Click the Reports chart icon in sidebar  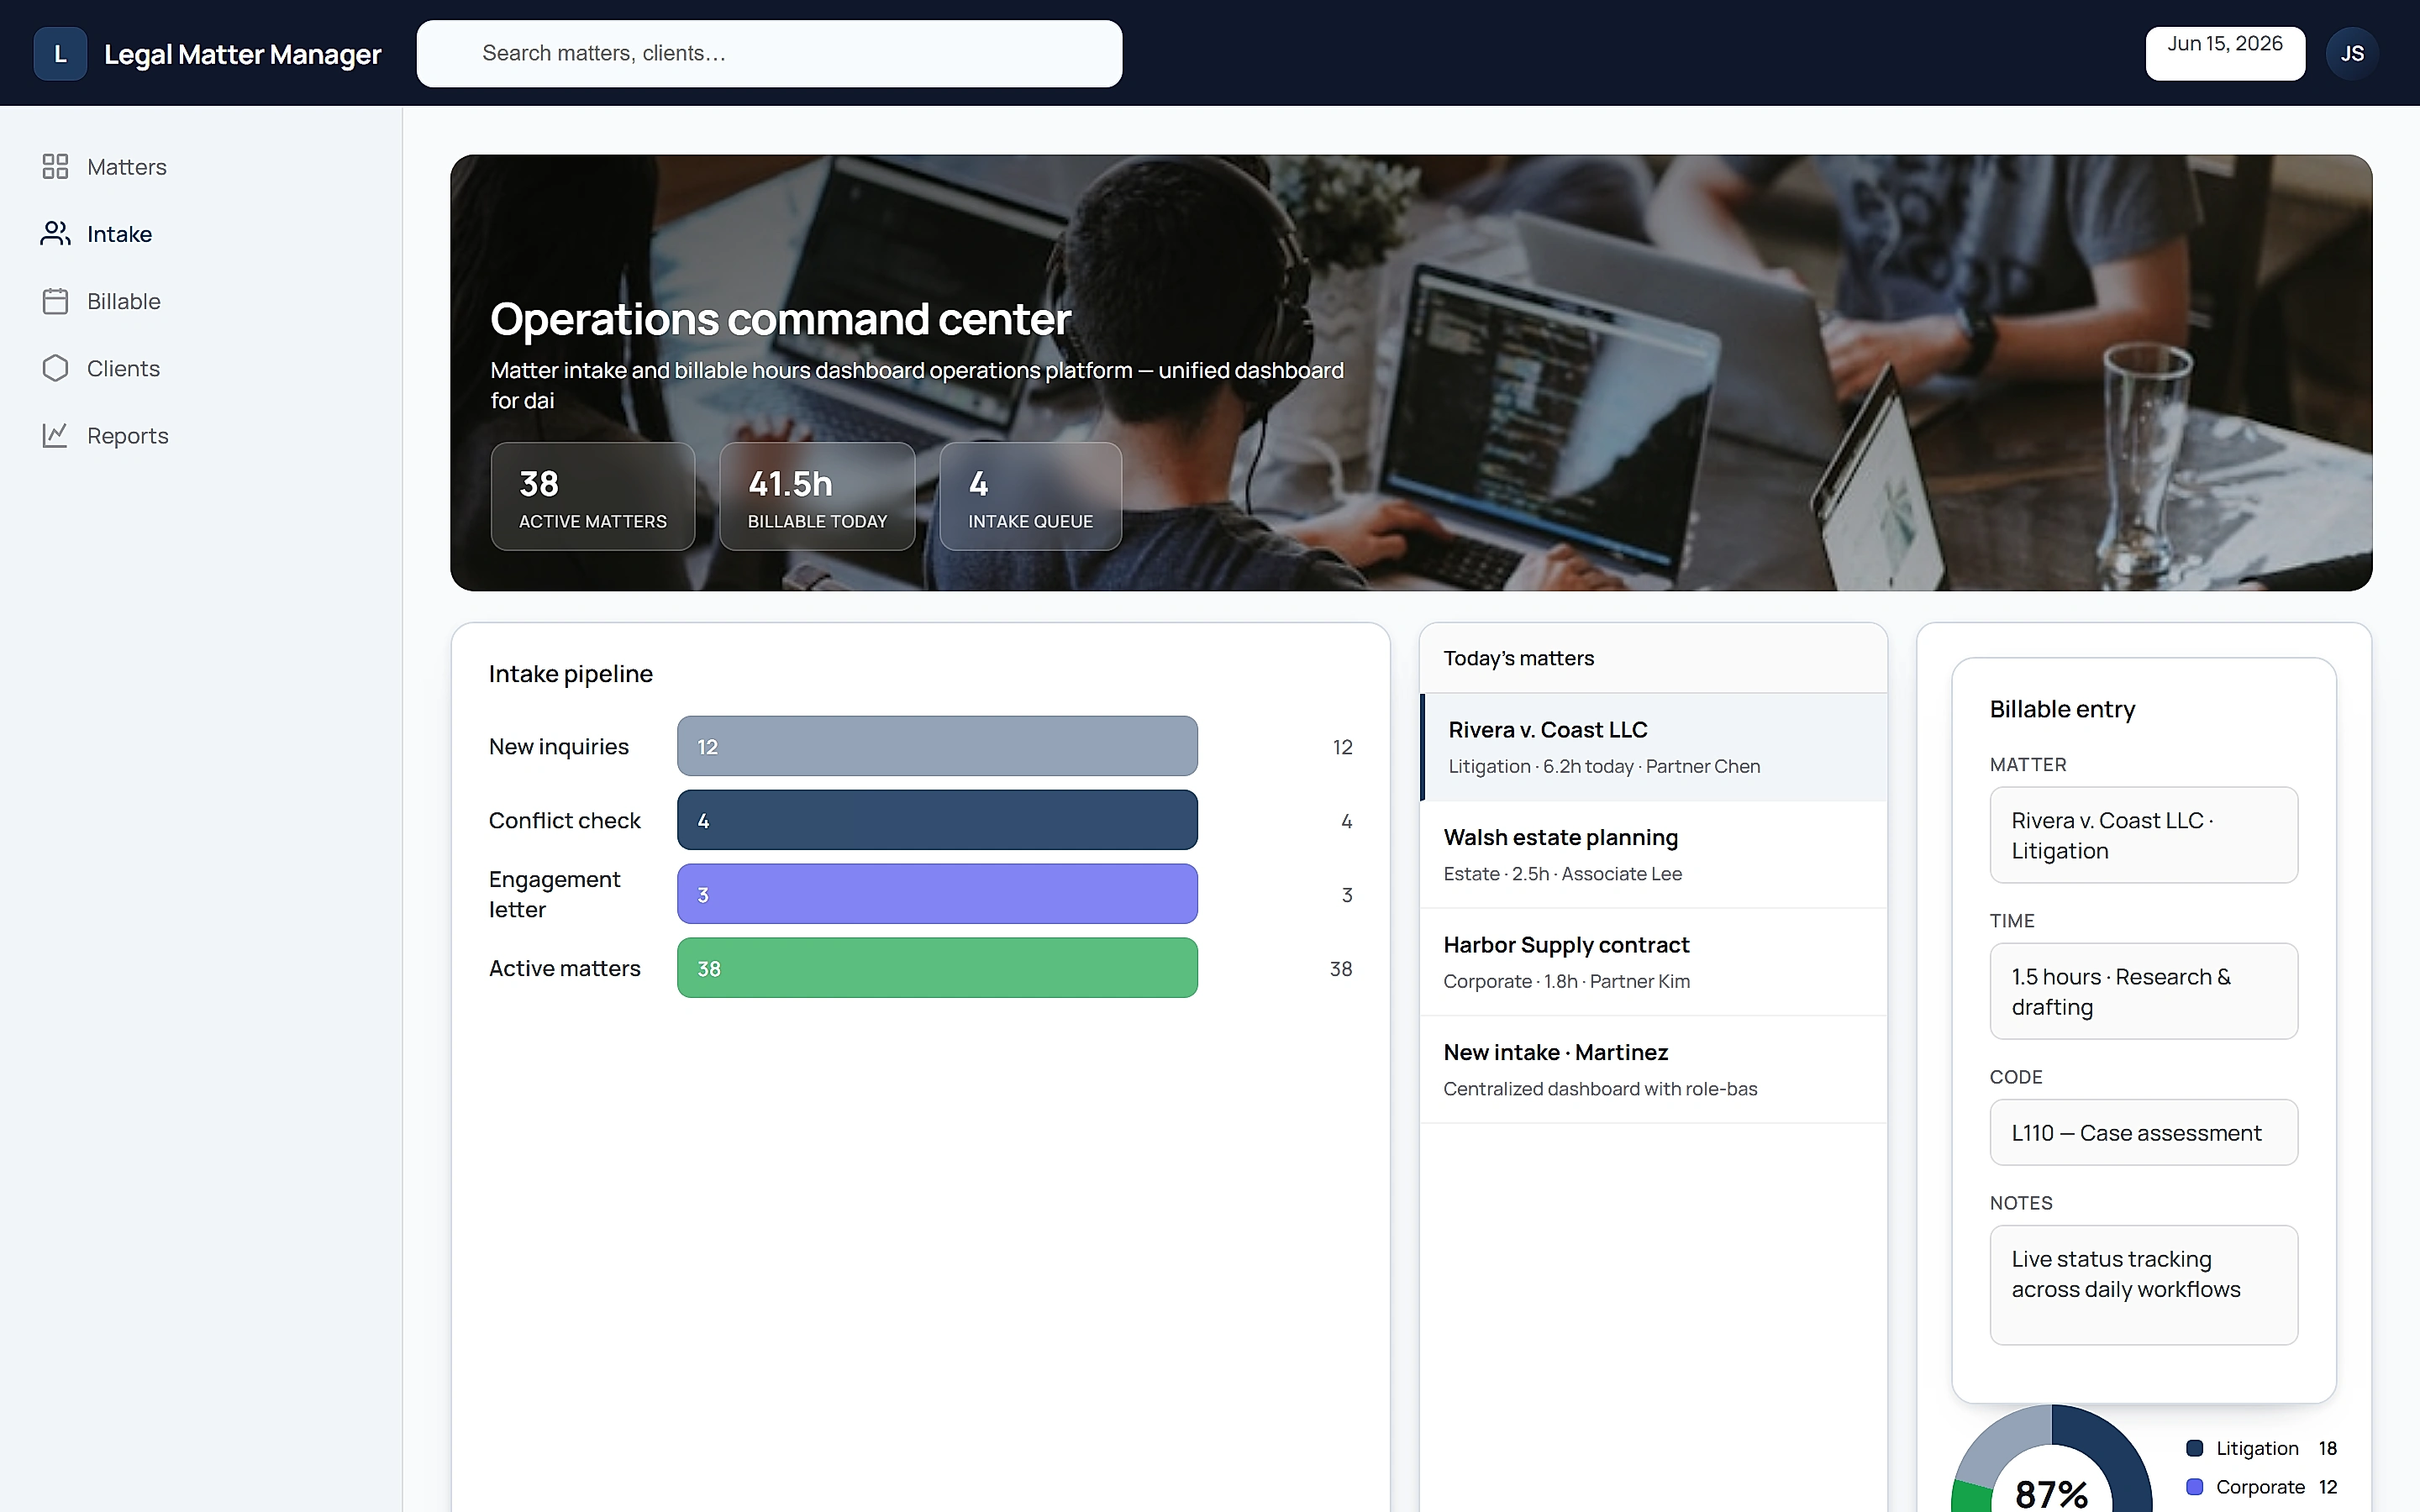pyautogui.click(x=55, y=435)
